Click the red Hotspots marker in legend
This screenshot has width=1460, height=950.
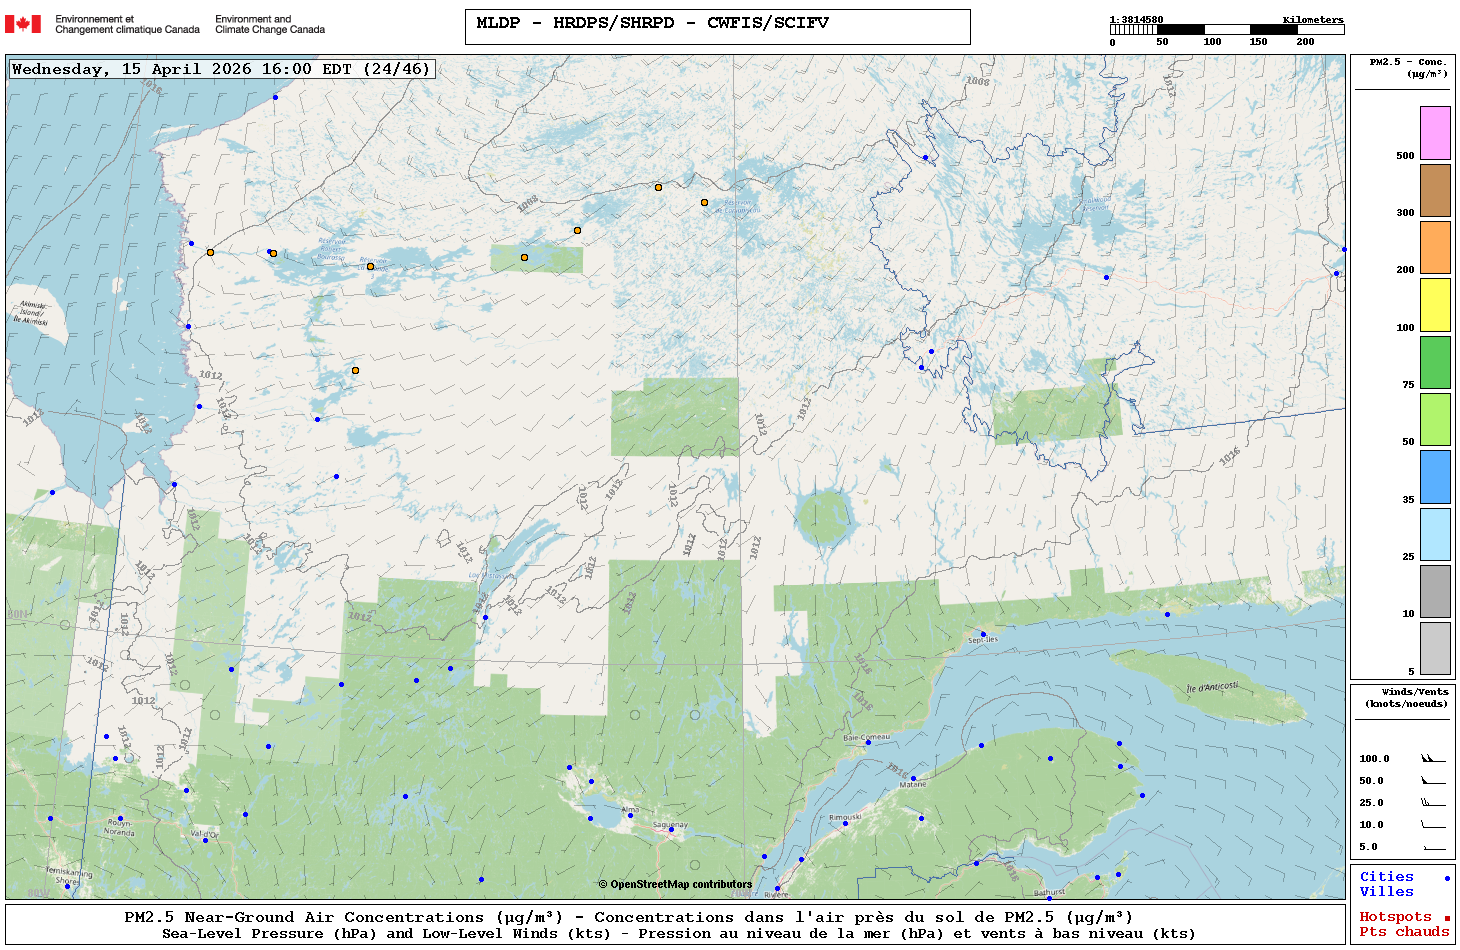tap(1447, 918)
